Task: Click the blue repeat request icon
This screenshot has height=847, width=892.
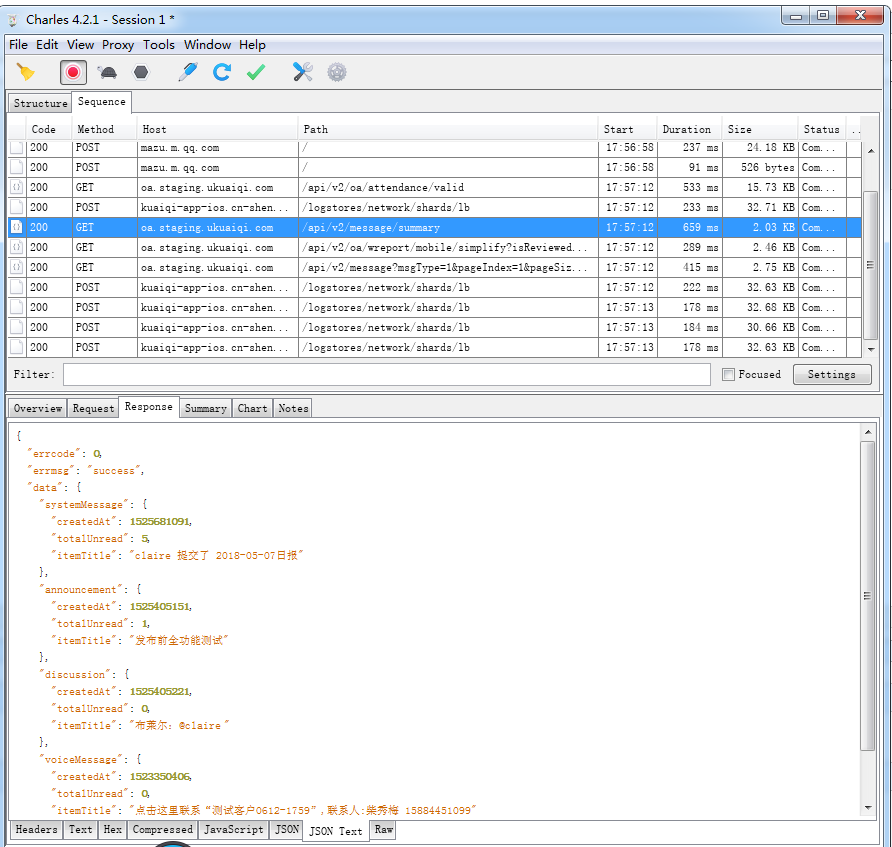Action: point(222,72)
